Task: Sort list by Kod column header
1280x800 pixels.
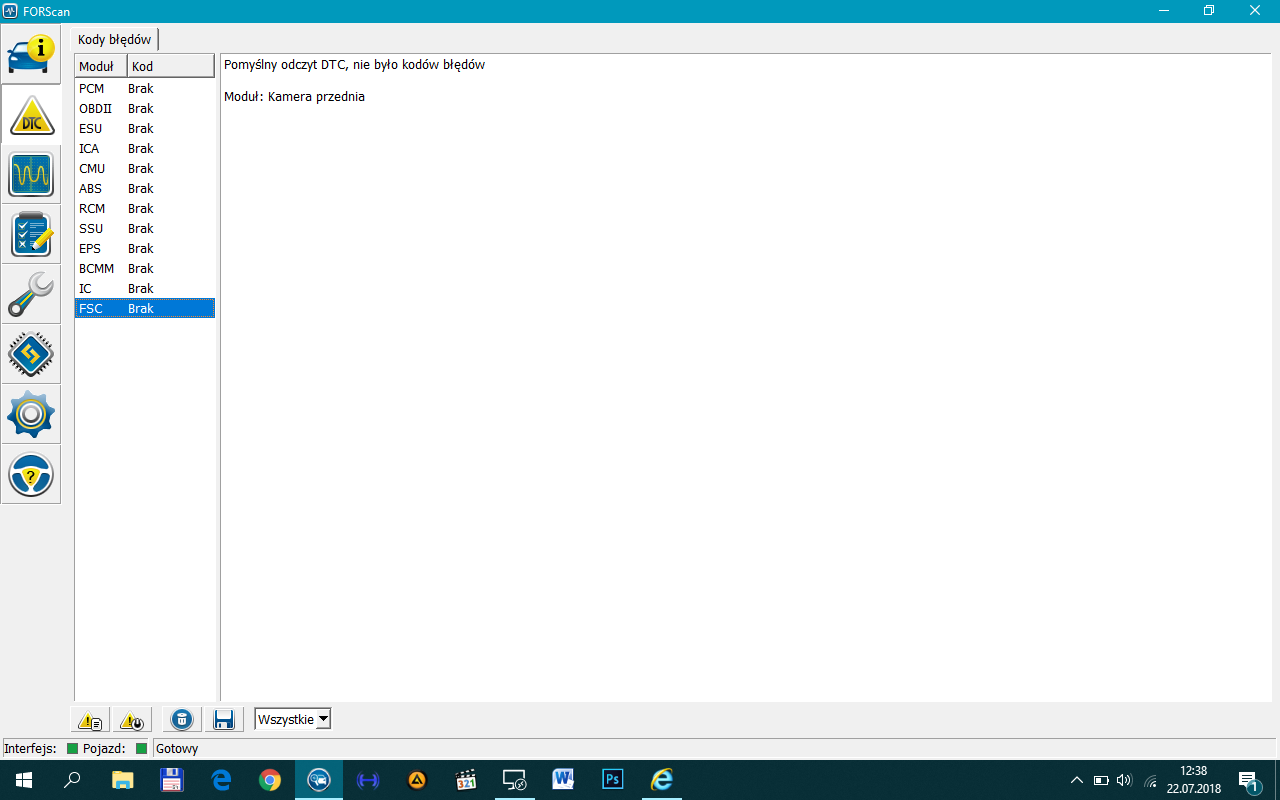Action: pyautogui.click(x=170, y=66)
